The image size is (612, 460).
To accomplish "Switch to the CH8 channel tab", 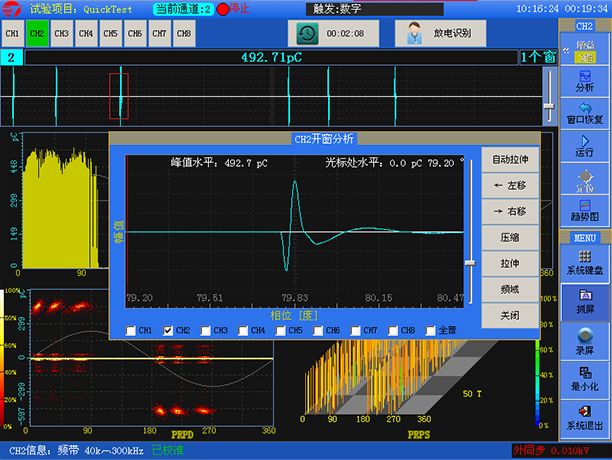I will click(x=184, y=34).
